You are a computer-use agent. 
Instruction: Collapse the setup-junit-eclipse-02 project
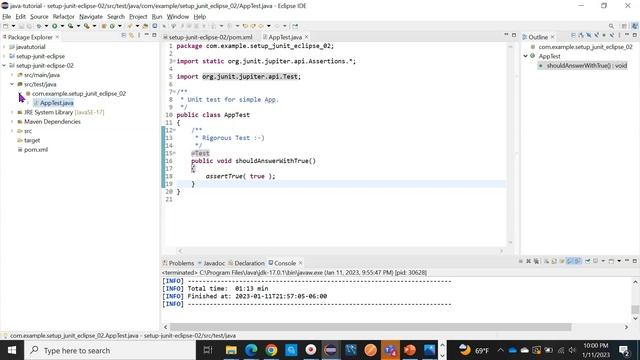(4, 66)
